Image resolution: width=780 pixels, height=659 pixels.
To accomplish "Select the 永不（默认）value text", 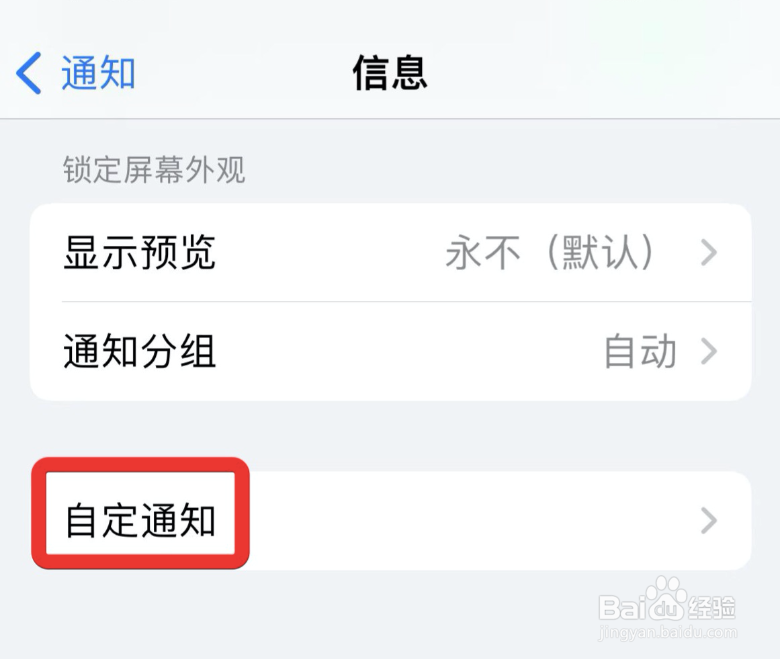I will click(x=550, y=252).
